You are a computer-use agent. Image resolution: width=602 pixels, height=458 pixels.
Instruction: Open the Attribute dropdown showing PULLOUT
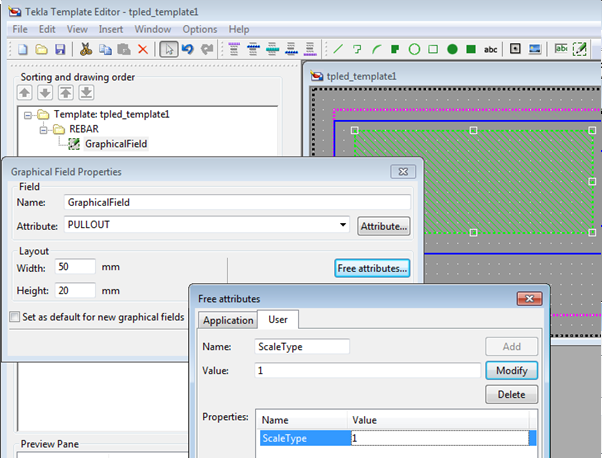tap(343, 226)
